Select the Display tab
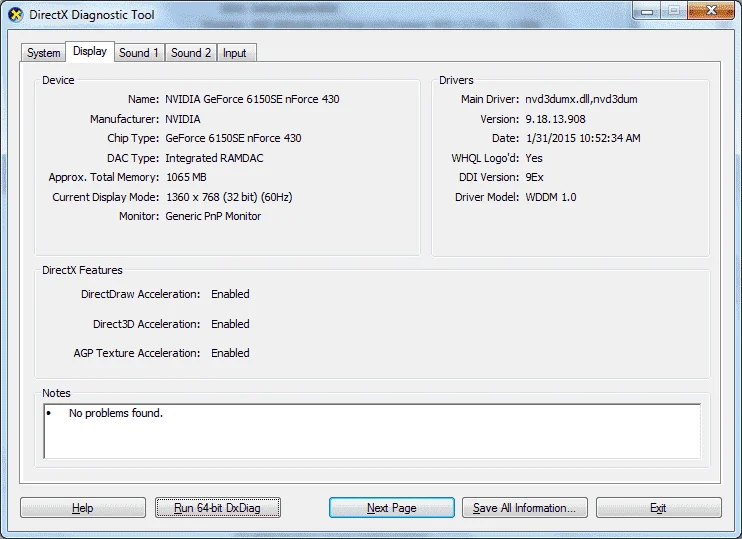The height and width of the screenshot is (539, 742). tap(90, 51)
